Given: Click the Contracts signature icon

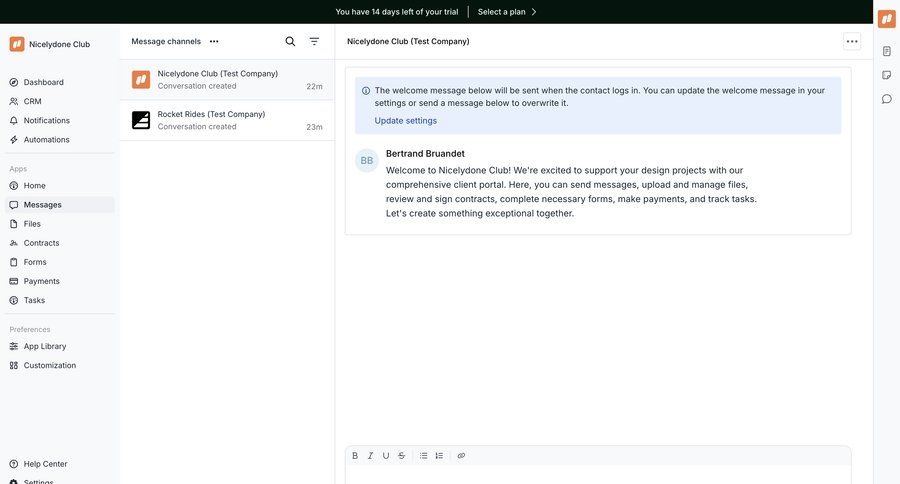Looking at the screenshot, I should coord(14,243).
